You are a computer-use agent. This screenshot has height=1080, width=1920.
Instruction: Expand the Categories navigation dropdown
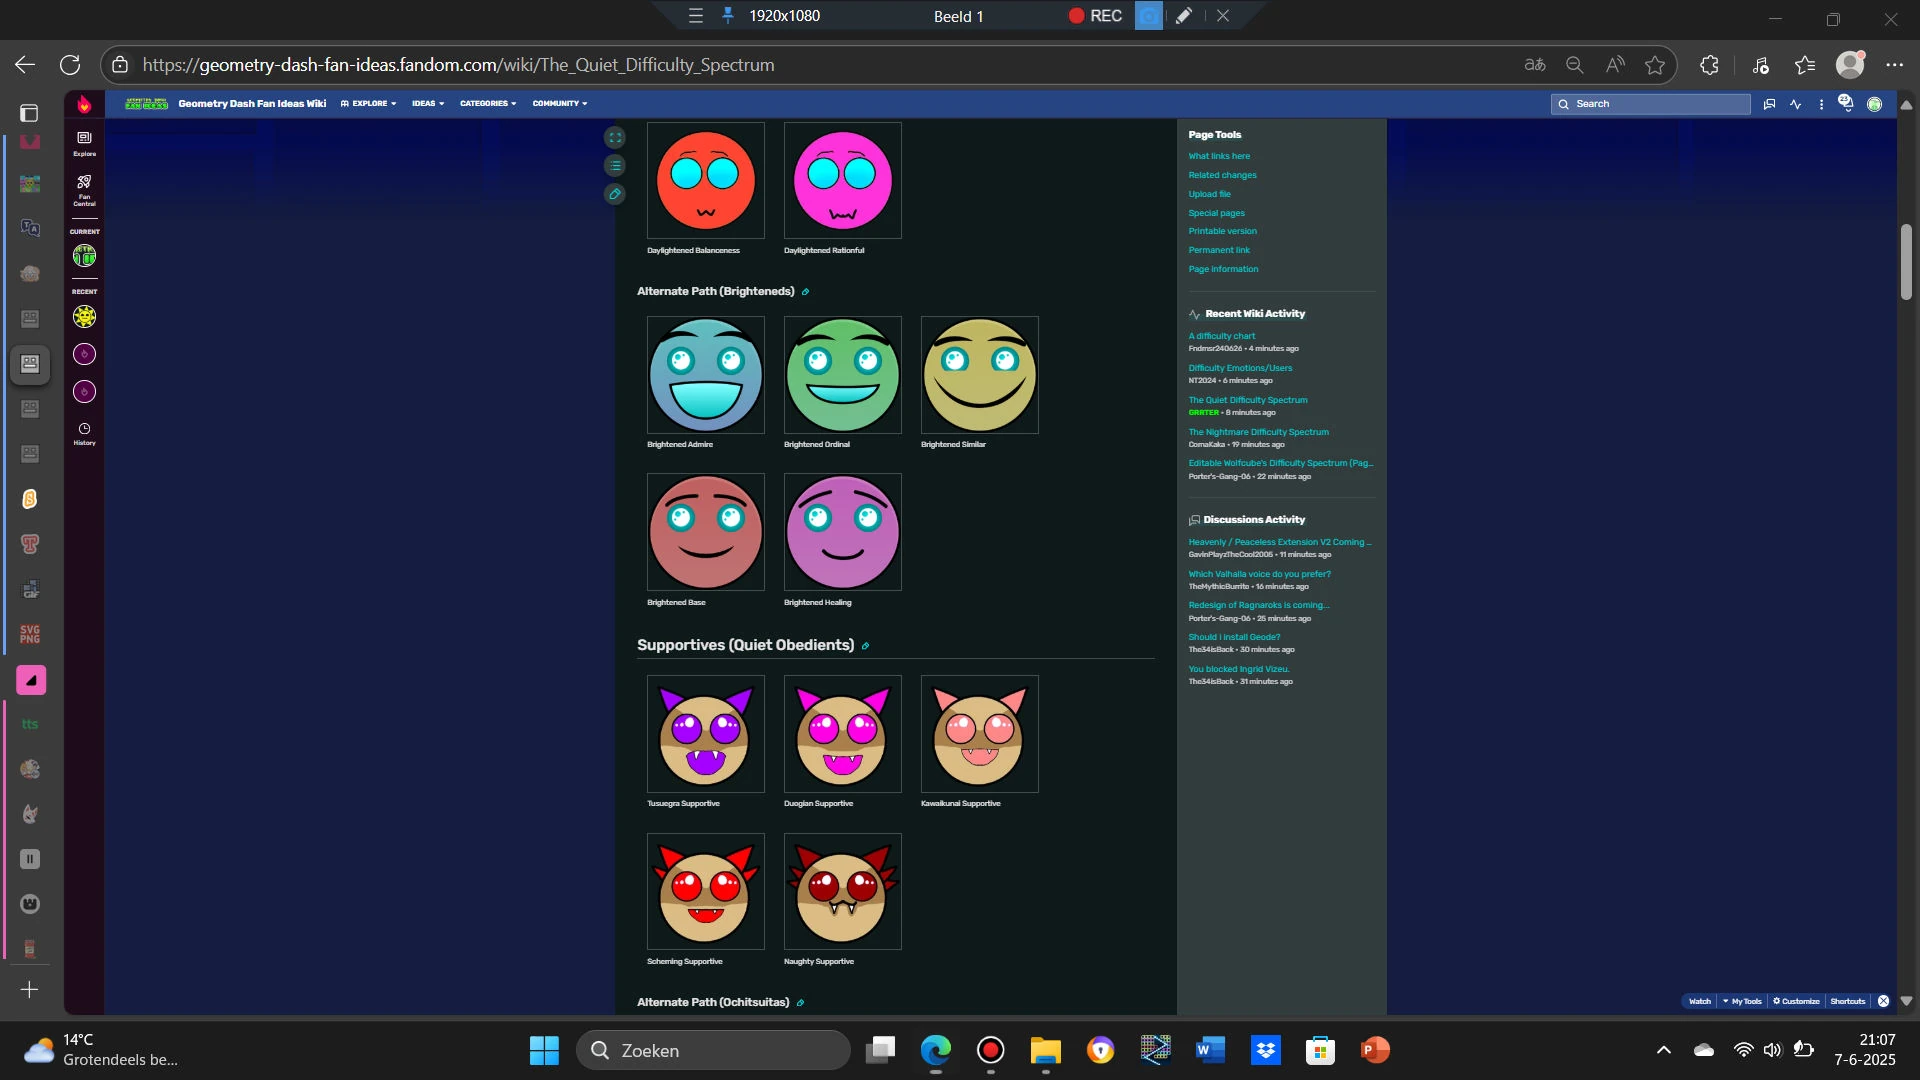coord(488,104)
